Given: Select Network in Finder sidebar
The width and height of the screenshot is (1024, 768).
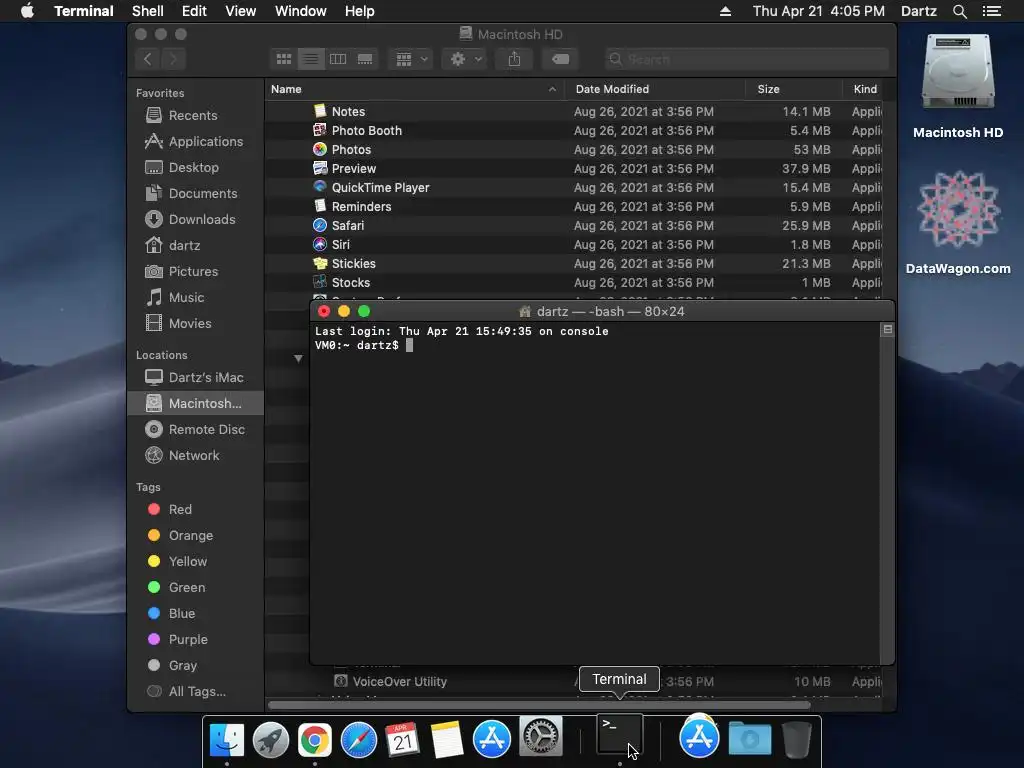Looking at the screenshot, I should click(194, 456).
